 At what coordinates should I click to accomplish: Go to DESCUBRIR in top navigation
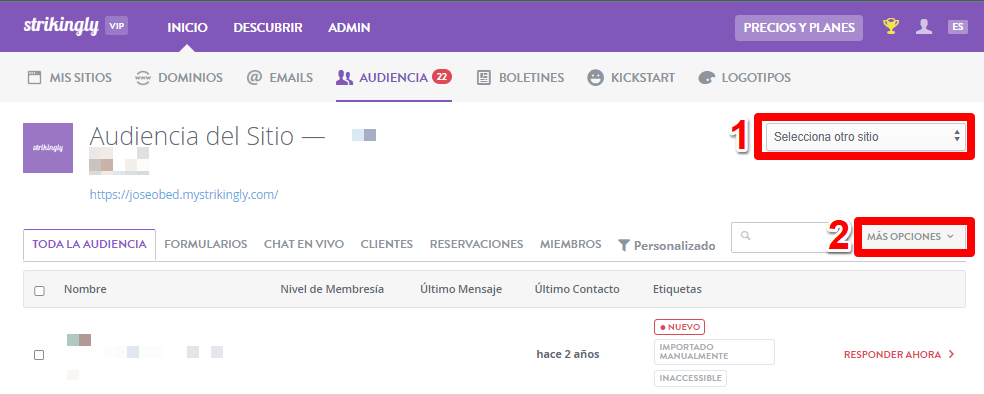coord(268,28)
